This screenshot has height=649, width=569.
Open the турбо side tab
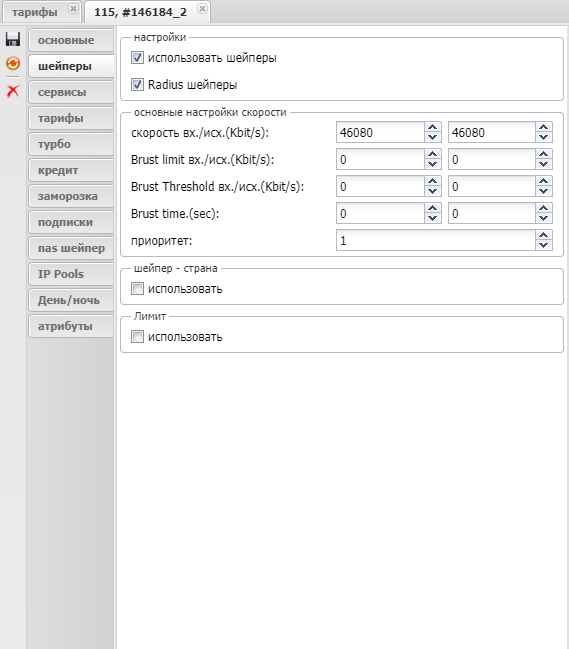click(x=71, y=144)
